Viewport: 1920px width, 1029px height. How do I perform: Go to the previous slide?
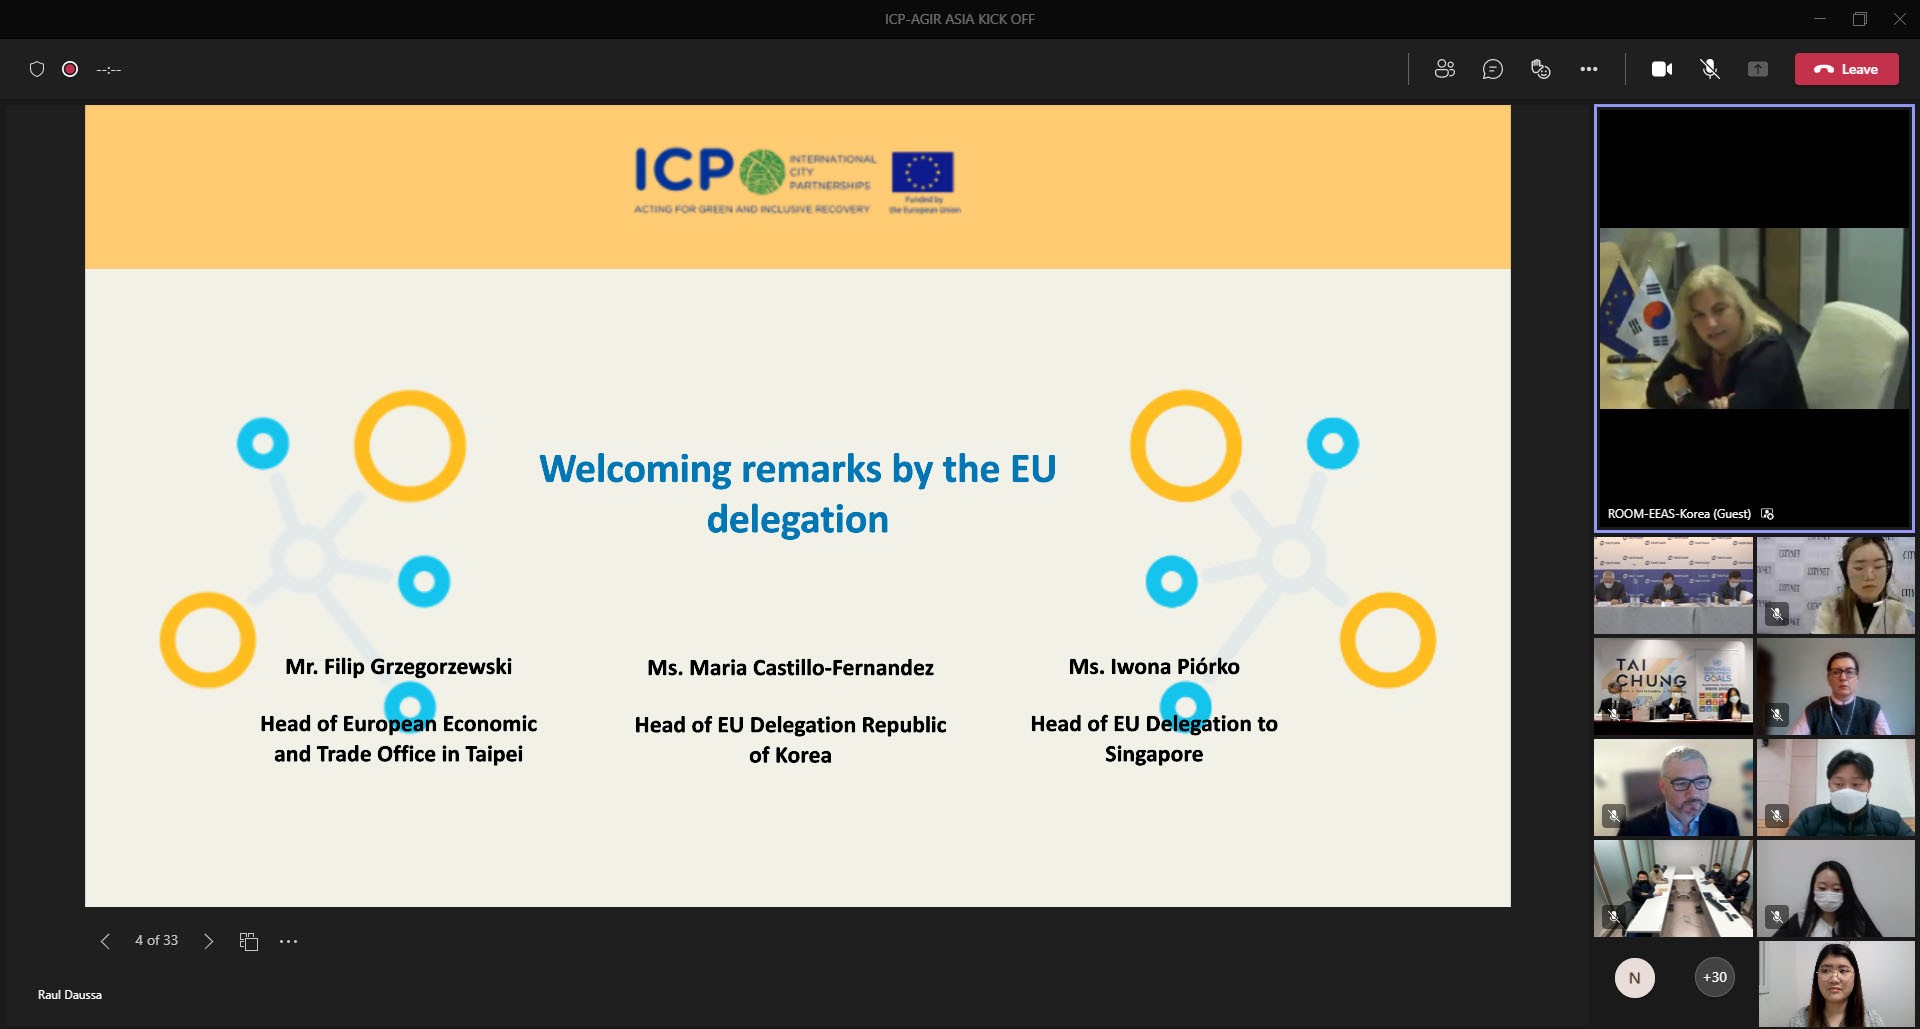(105, 941)
